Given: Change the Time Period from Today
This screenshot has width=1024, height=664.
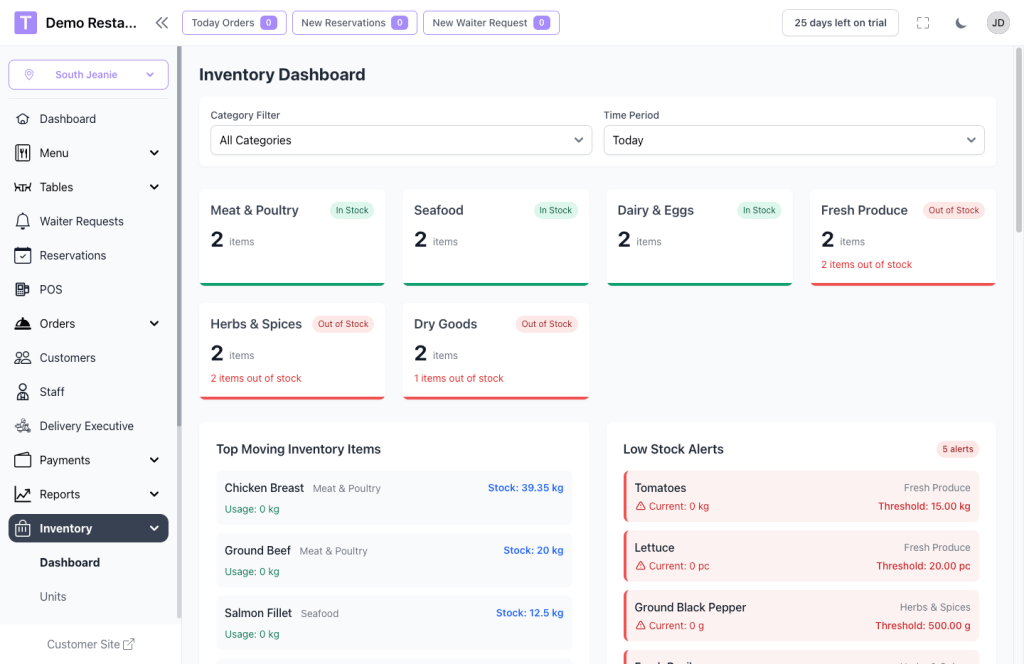Looking at the screenshot, I should [793, 140].
